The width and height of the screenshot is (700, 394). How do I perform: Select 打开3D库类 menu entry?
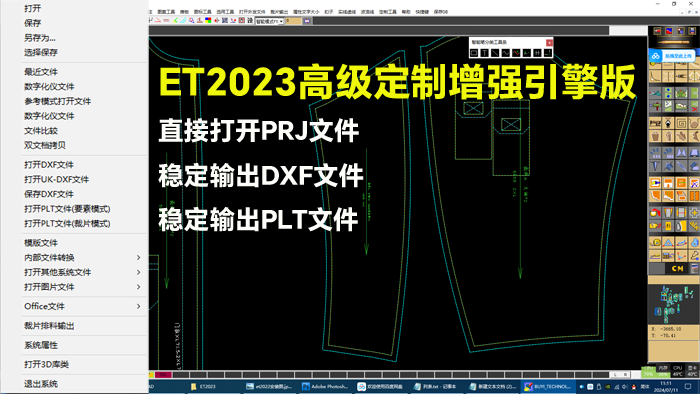[x=46, y=364]
